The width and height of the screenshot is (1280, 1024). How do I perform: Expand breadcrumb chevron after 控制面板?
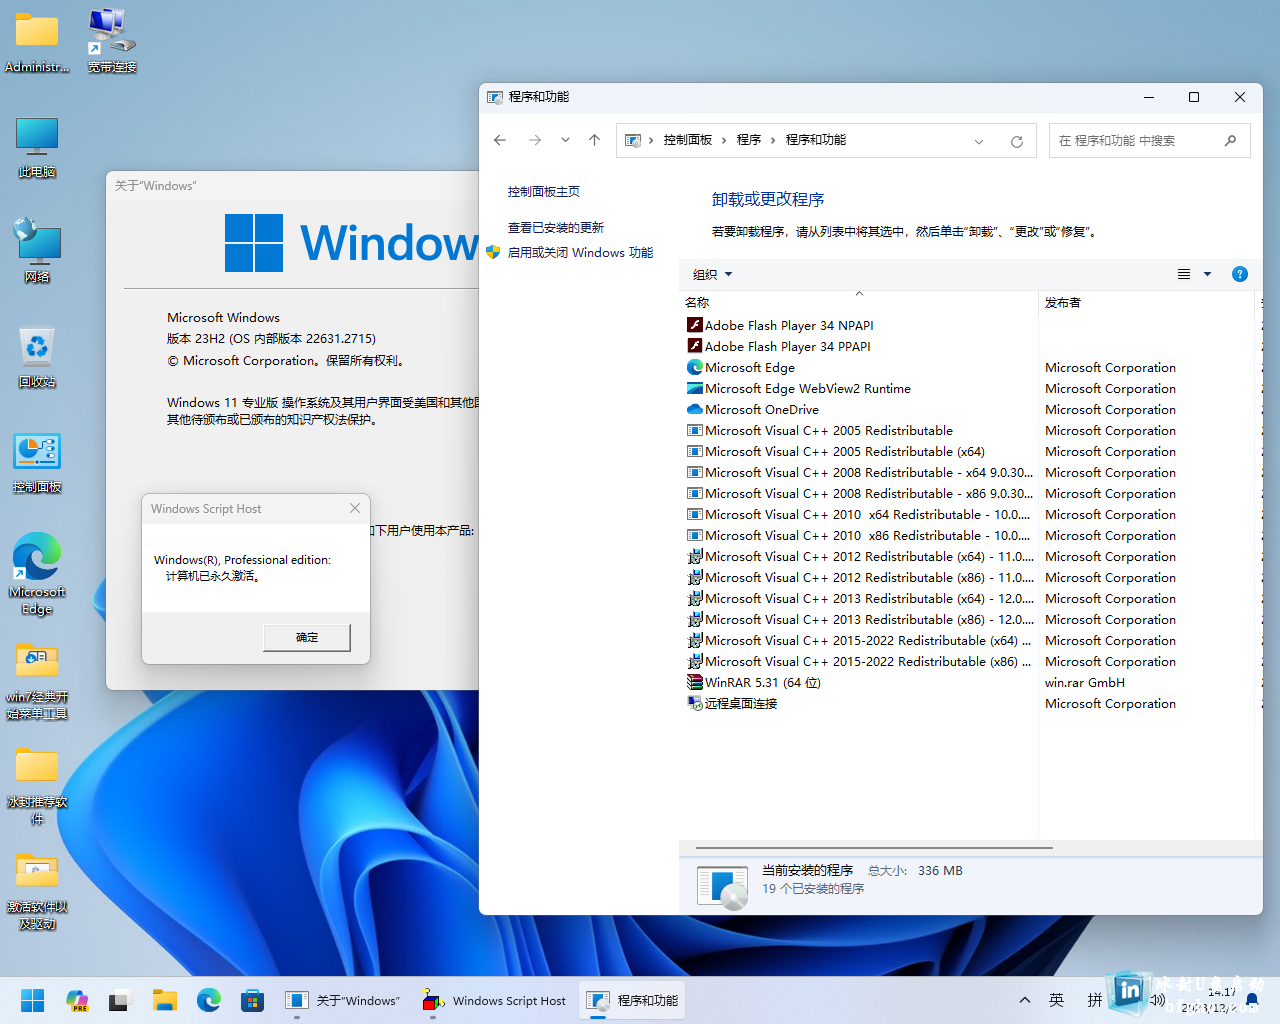click(x=724, y=140)
